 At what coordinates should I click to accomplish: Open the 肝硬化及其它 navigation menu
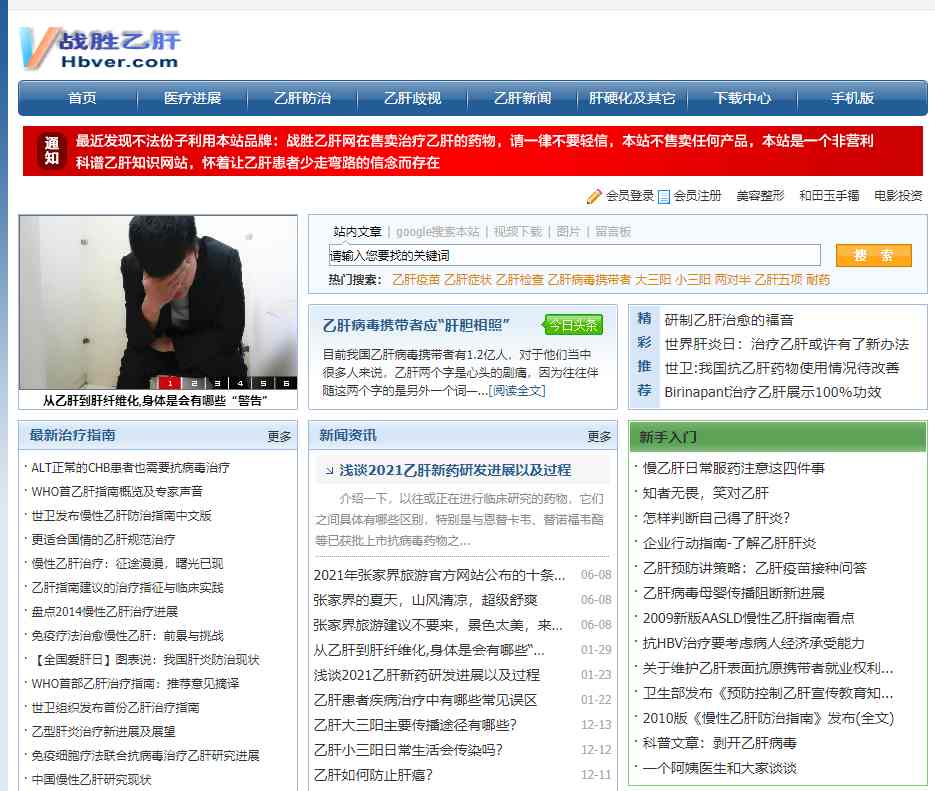pyautogui.click(x=629, y=98)
